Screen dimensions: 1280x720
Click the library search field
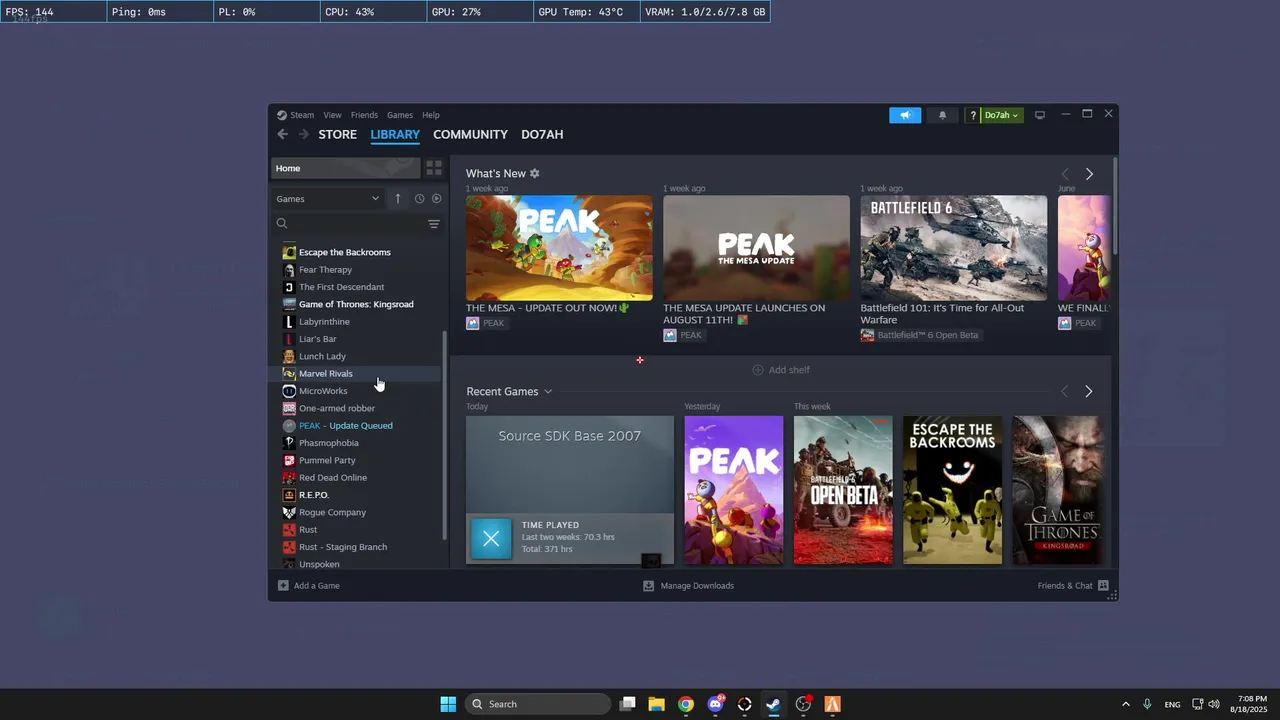[348, 224]
